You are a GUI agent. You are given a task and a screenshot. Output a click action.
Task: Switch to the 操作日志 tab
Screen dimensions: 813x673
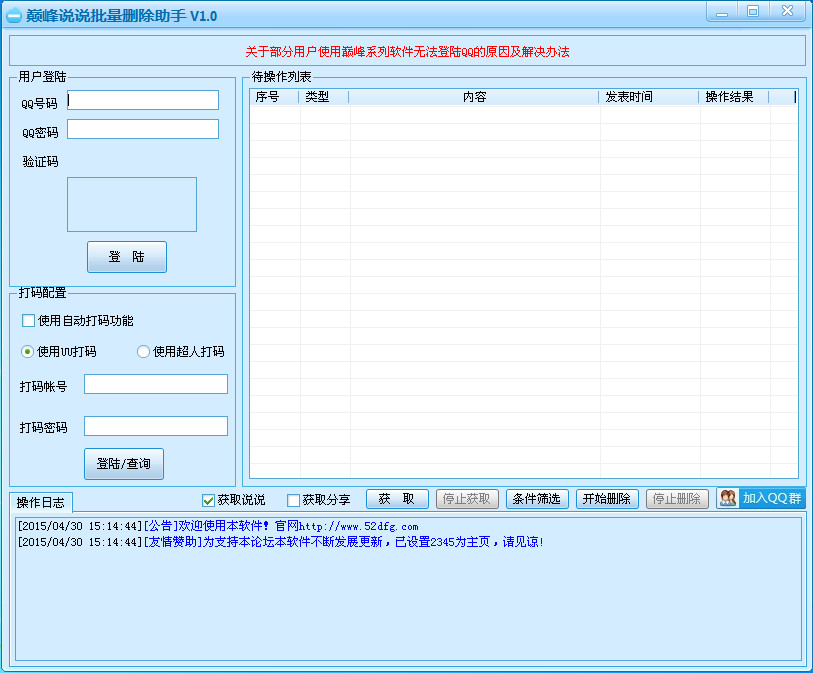[41, 502]
